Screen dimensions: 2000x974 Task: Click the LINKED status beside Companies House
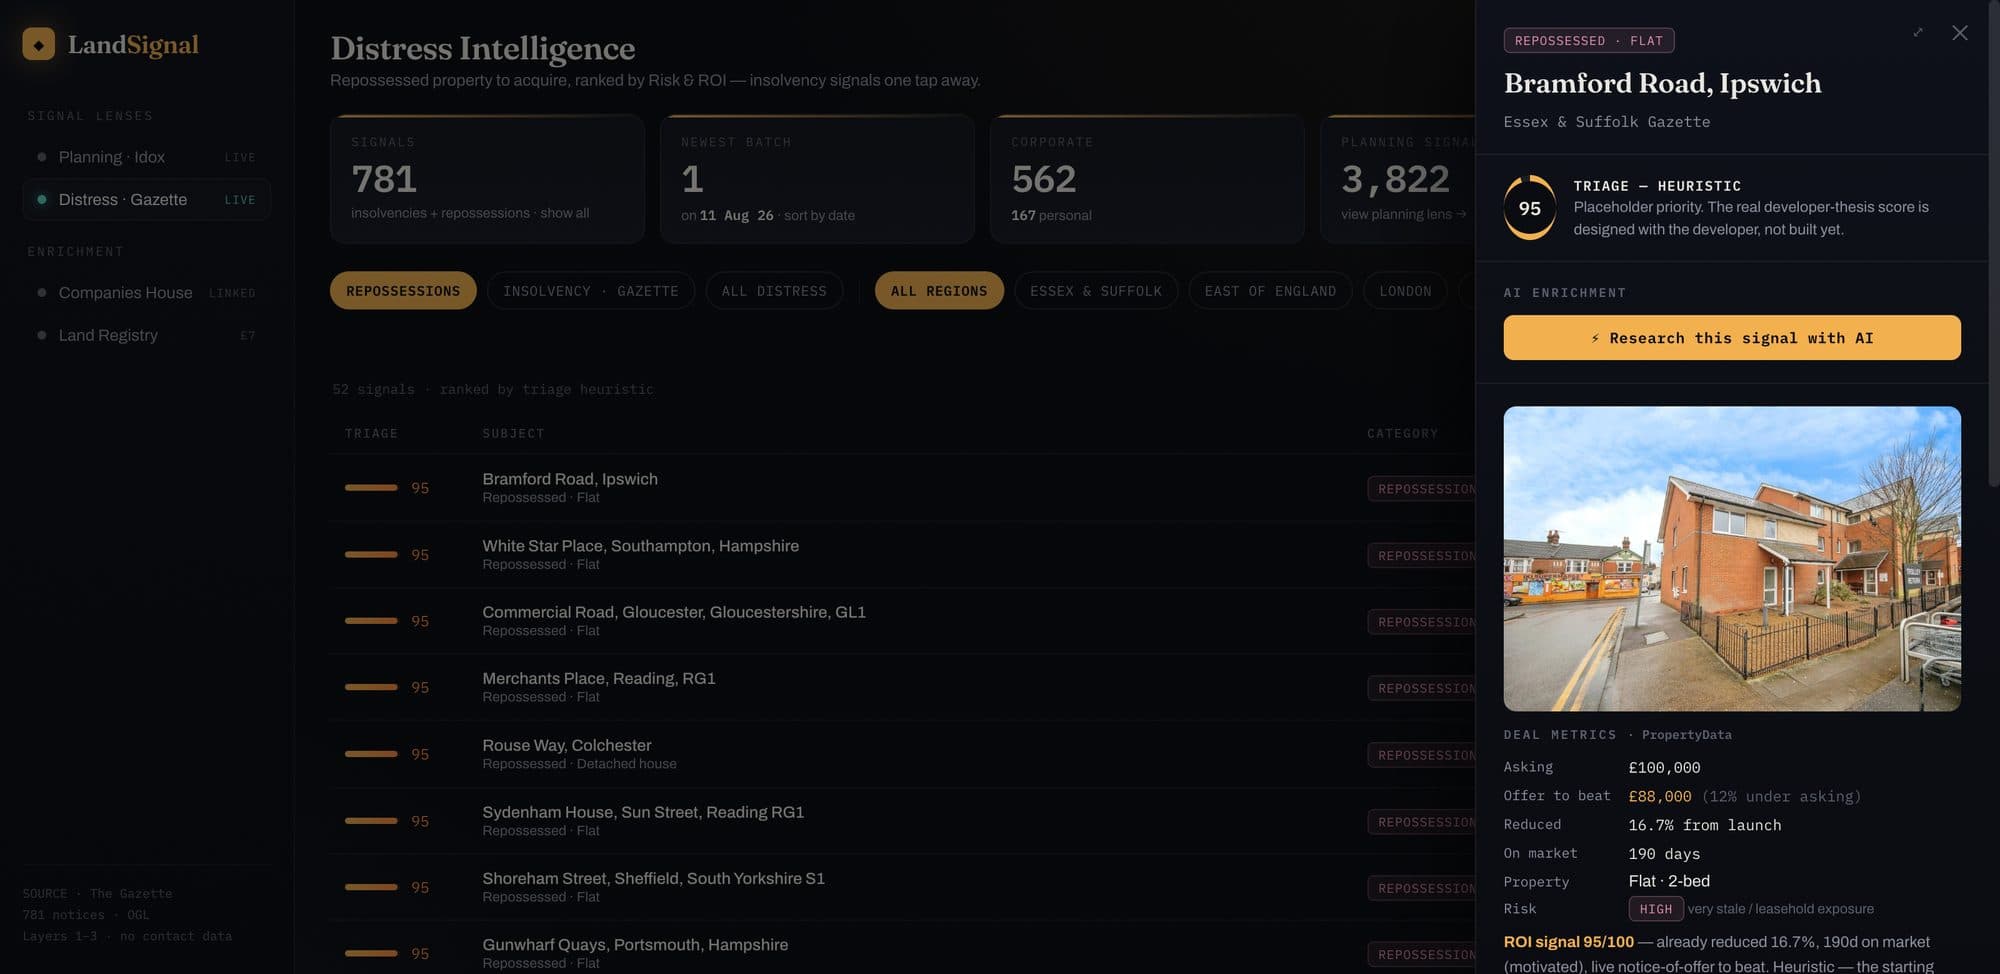pyautogui.click(x=232, y=293)
